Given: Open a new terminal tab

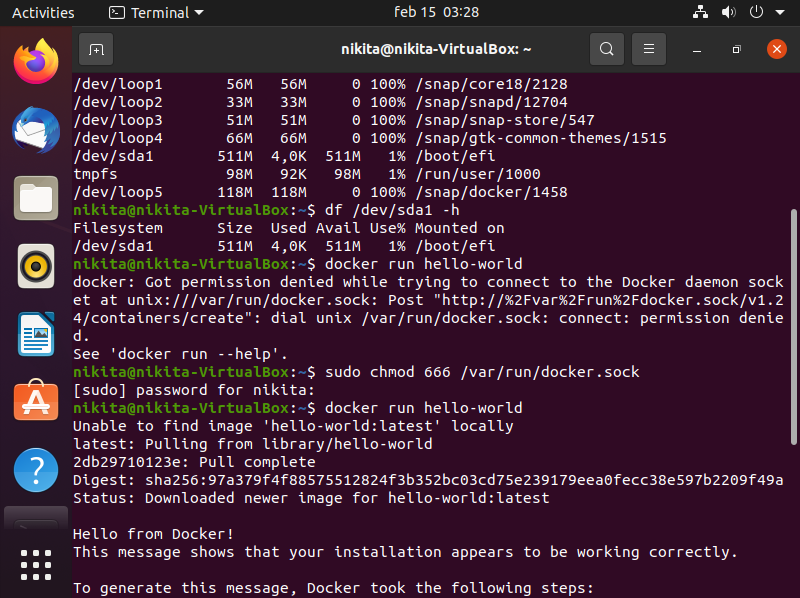Looking at the screenshot, I should point(96,49).
